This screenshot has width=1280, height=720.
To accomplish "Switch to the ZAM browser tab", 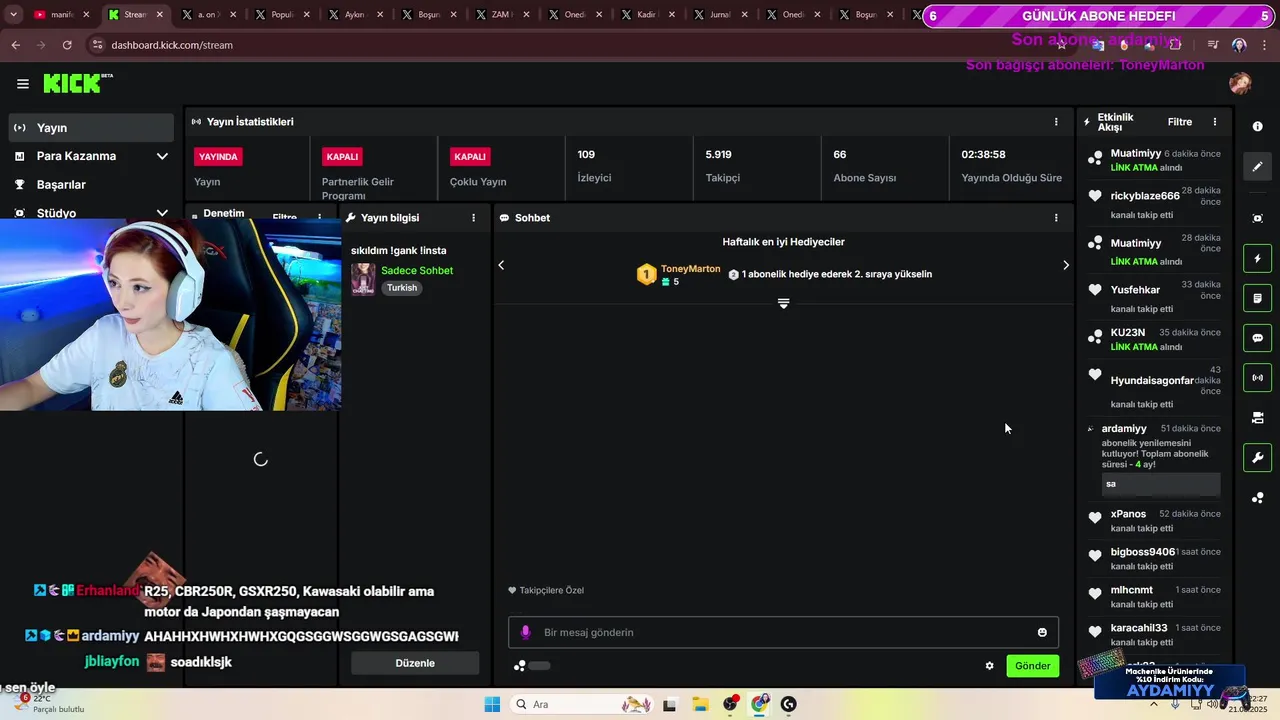I will 494,15.
